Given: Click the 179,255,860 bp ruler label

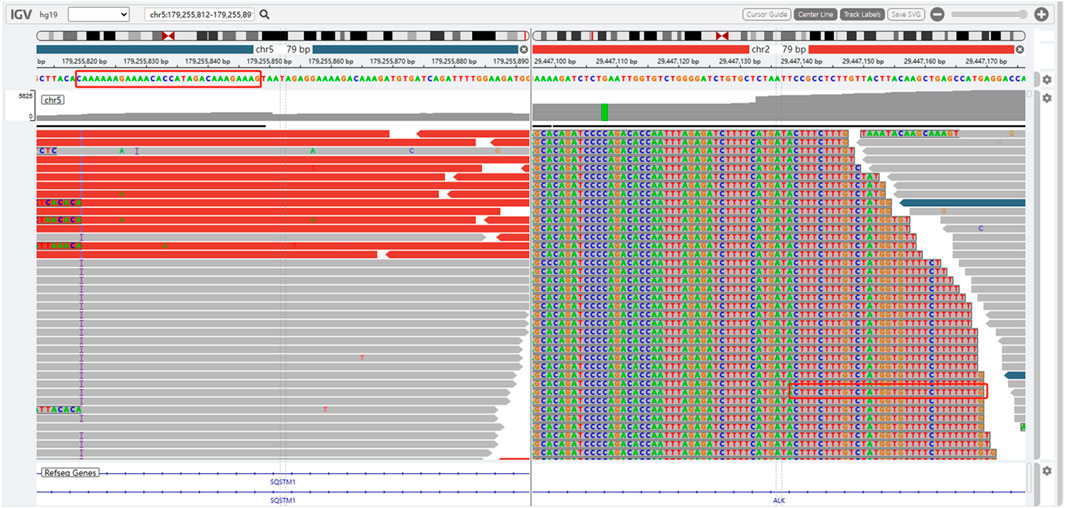Looking at the screenshot, I should pyautogui.click(x=332, y=61).
